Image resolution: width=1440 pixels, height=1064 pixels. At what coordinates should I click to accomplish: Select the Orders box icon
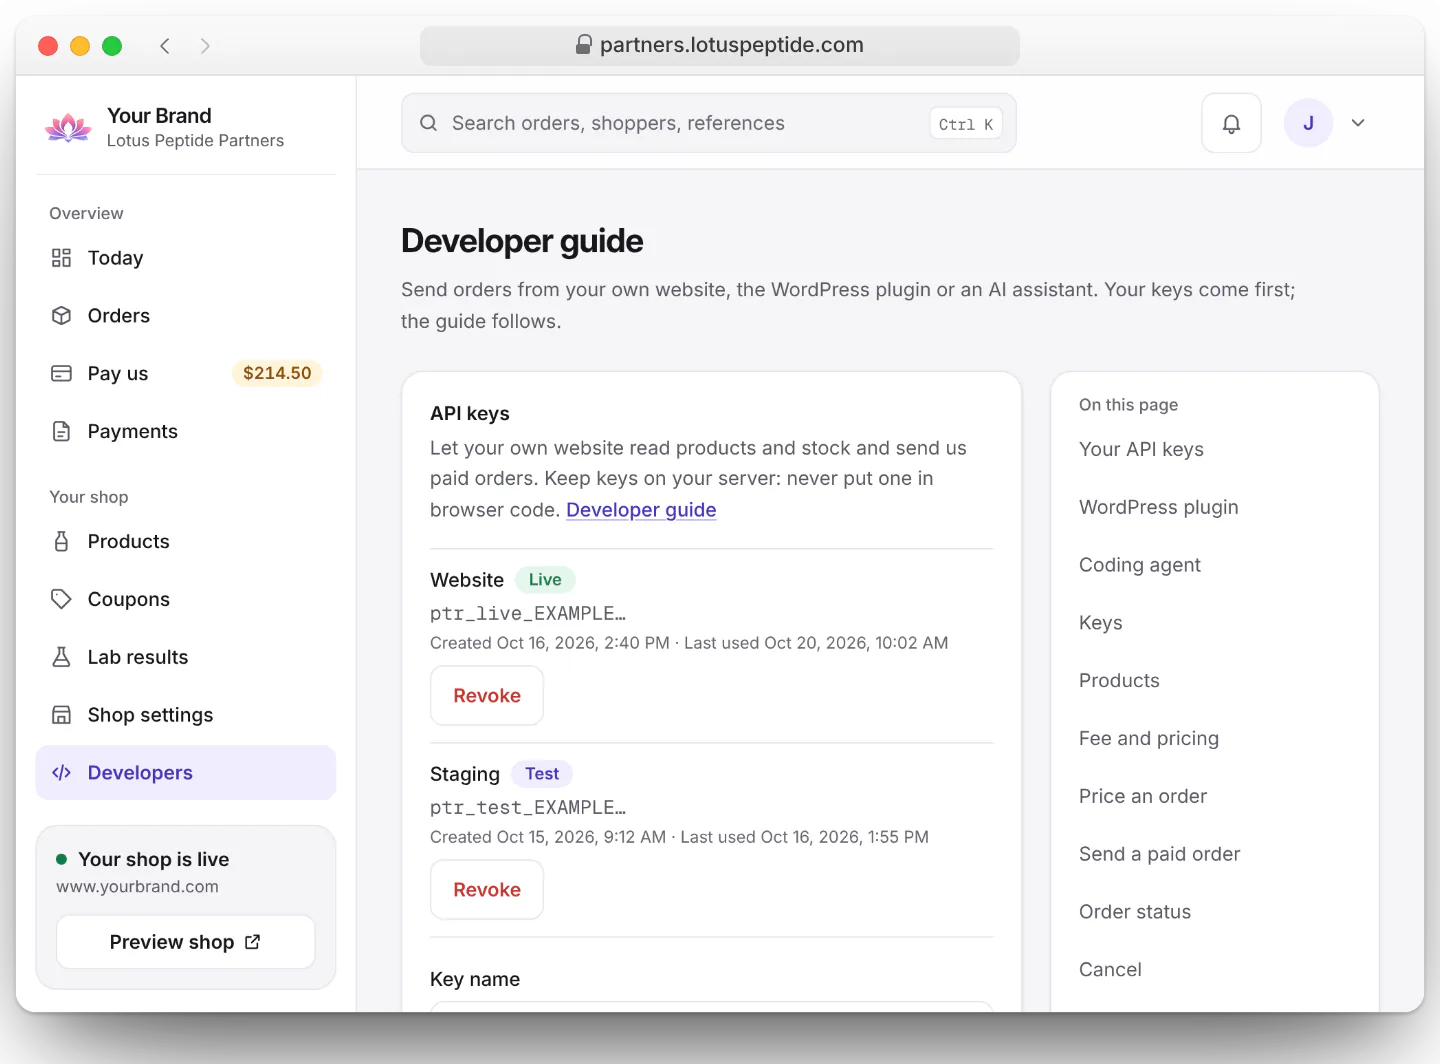pyautogui.click(x=61, y=316)
